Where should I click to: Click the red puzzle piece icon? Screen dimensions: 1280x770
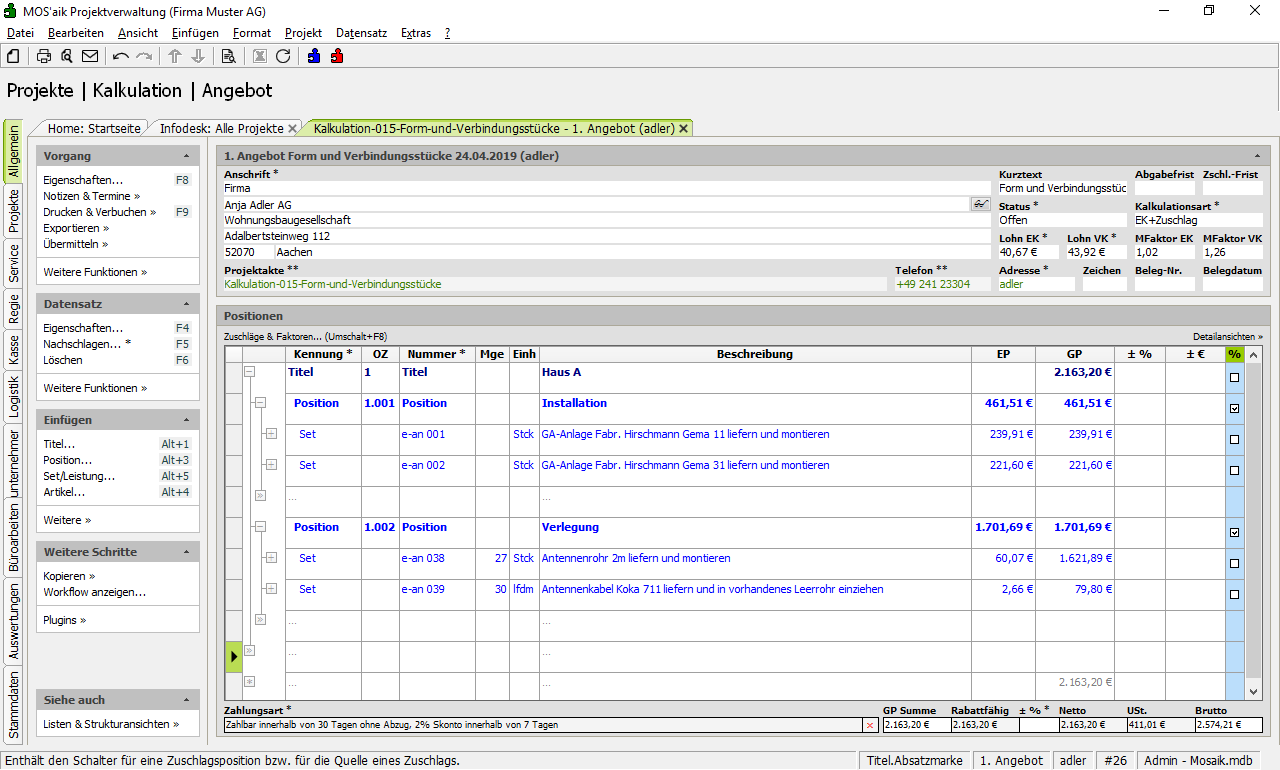click(x=337, y=56)
